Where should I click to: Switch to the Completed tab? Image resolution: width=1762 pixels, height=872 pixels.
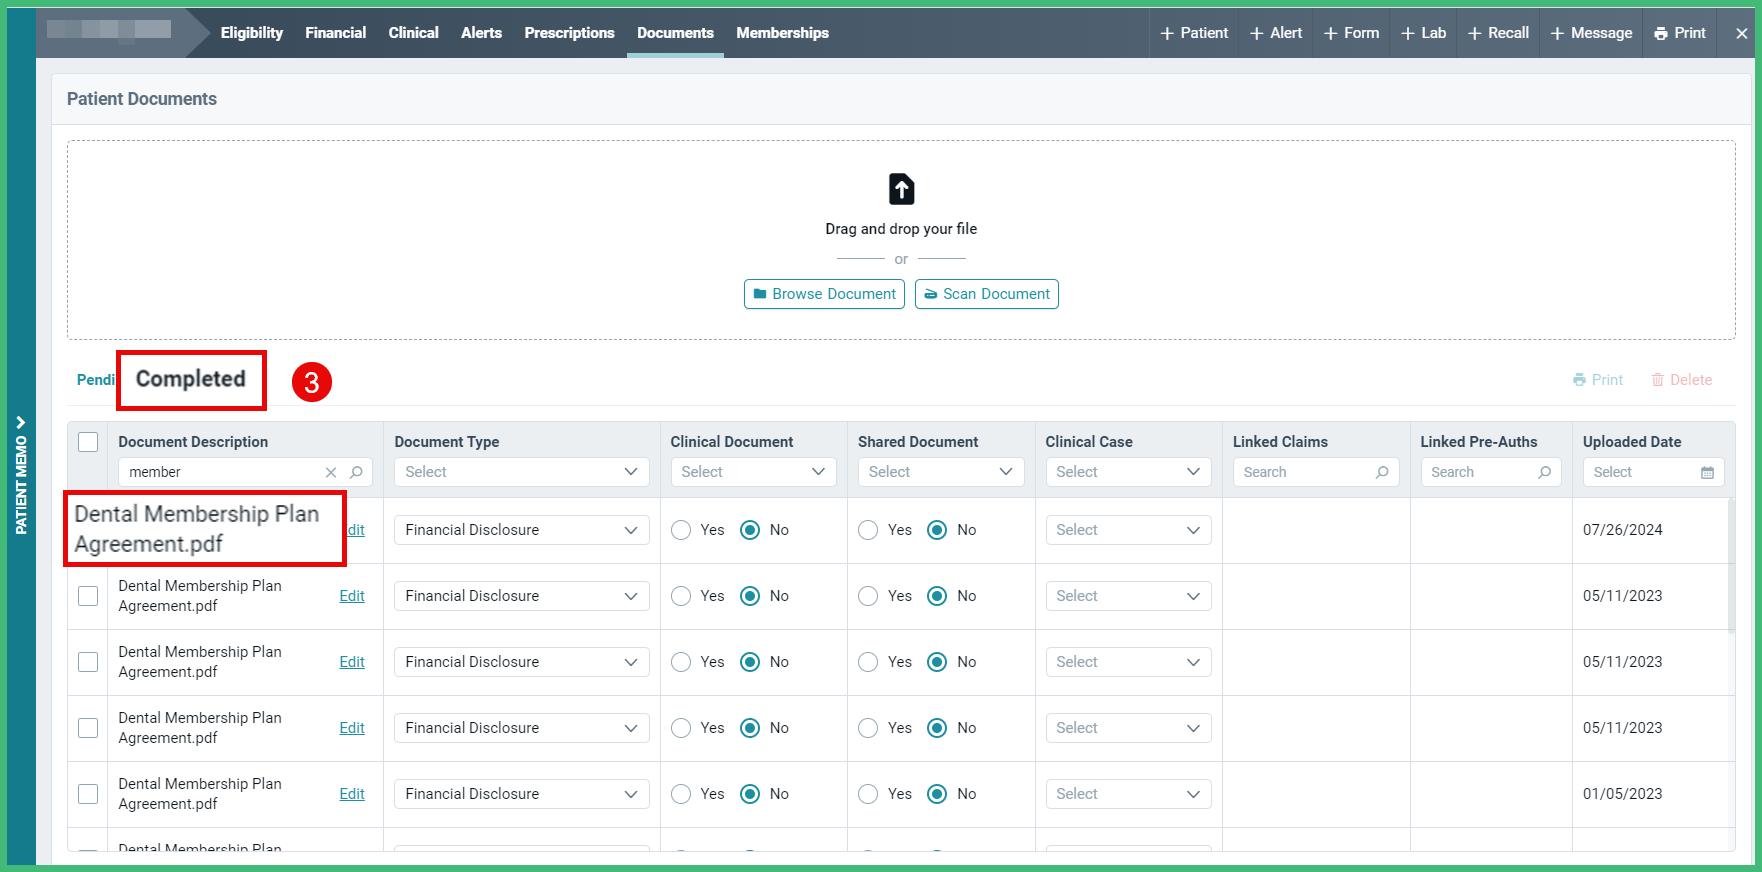click(191, 379)
